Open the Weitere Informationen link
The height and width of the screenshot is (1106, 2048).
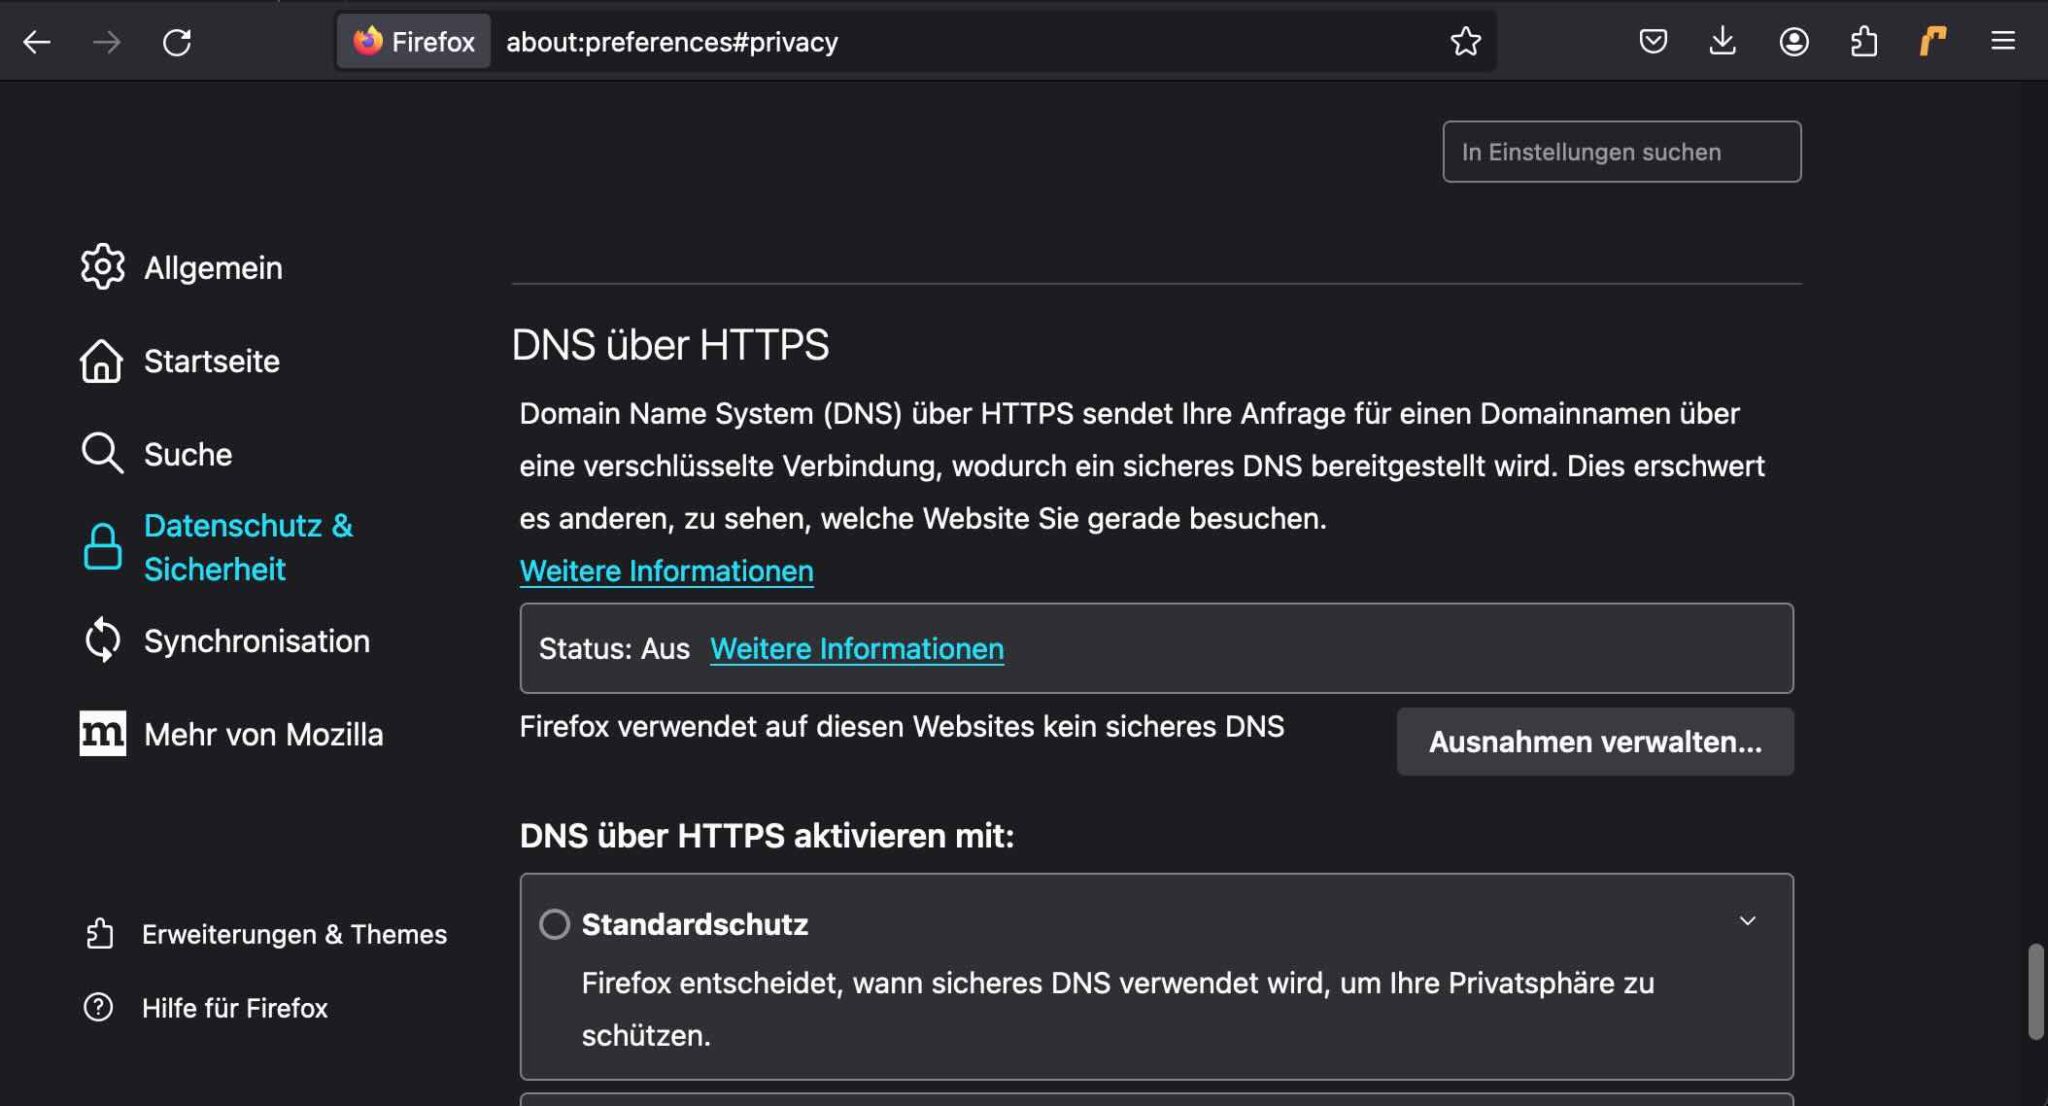(x=665, y=570)
